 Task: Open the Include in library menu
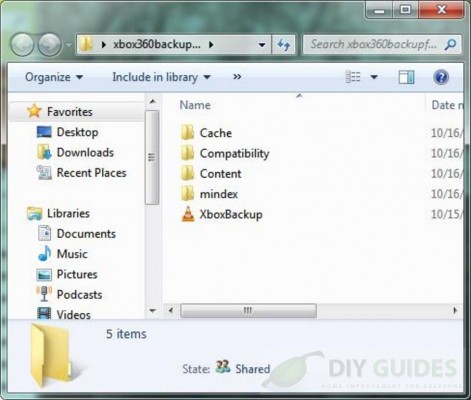point(161,77)
